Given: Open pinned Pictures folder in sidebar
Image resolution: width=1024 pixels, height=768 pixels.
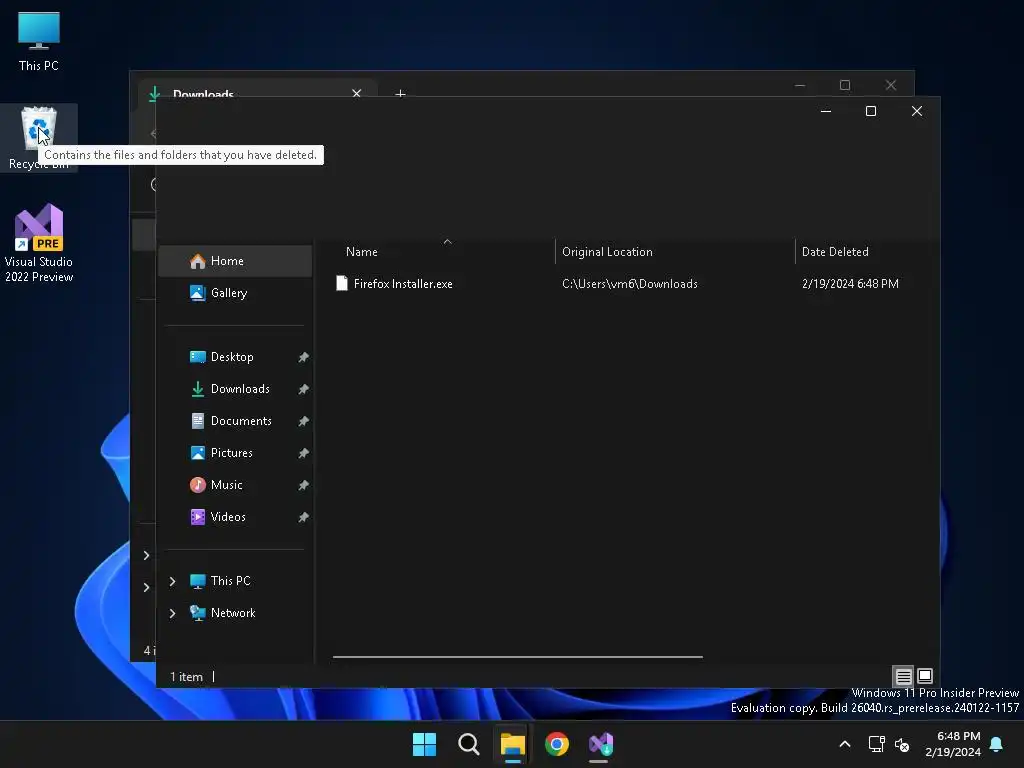Looking at the screenshot, I should [235, 453].
